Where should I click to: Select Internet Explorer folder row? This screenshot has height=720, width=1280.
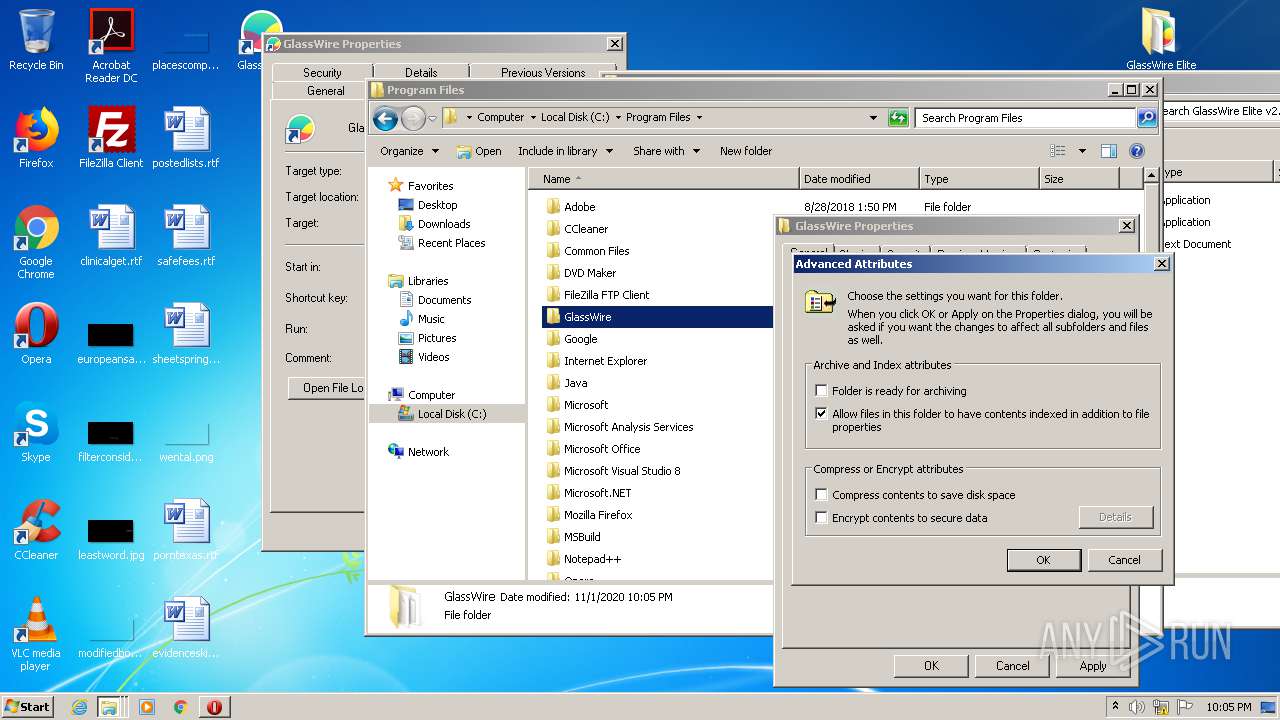[x=605, y=361]
